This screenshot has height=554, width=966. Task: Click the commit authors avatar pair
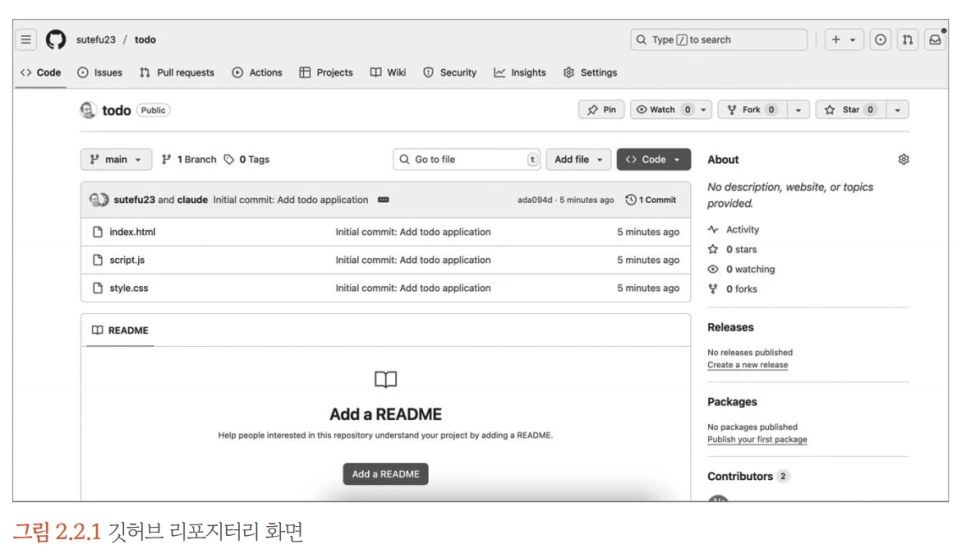99,200
